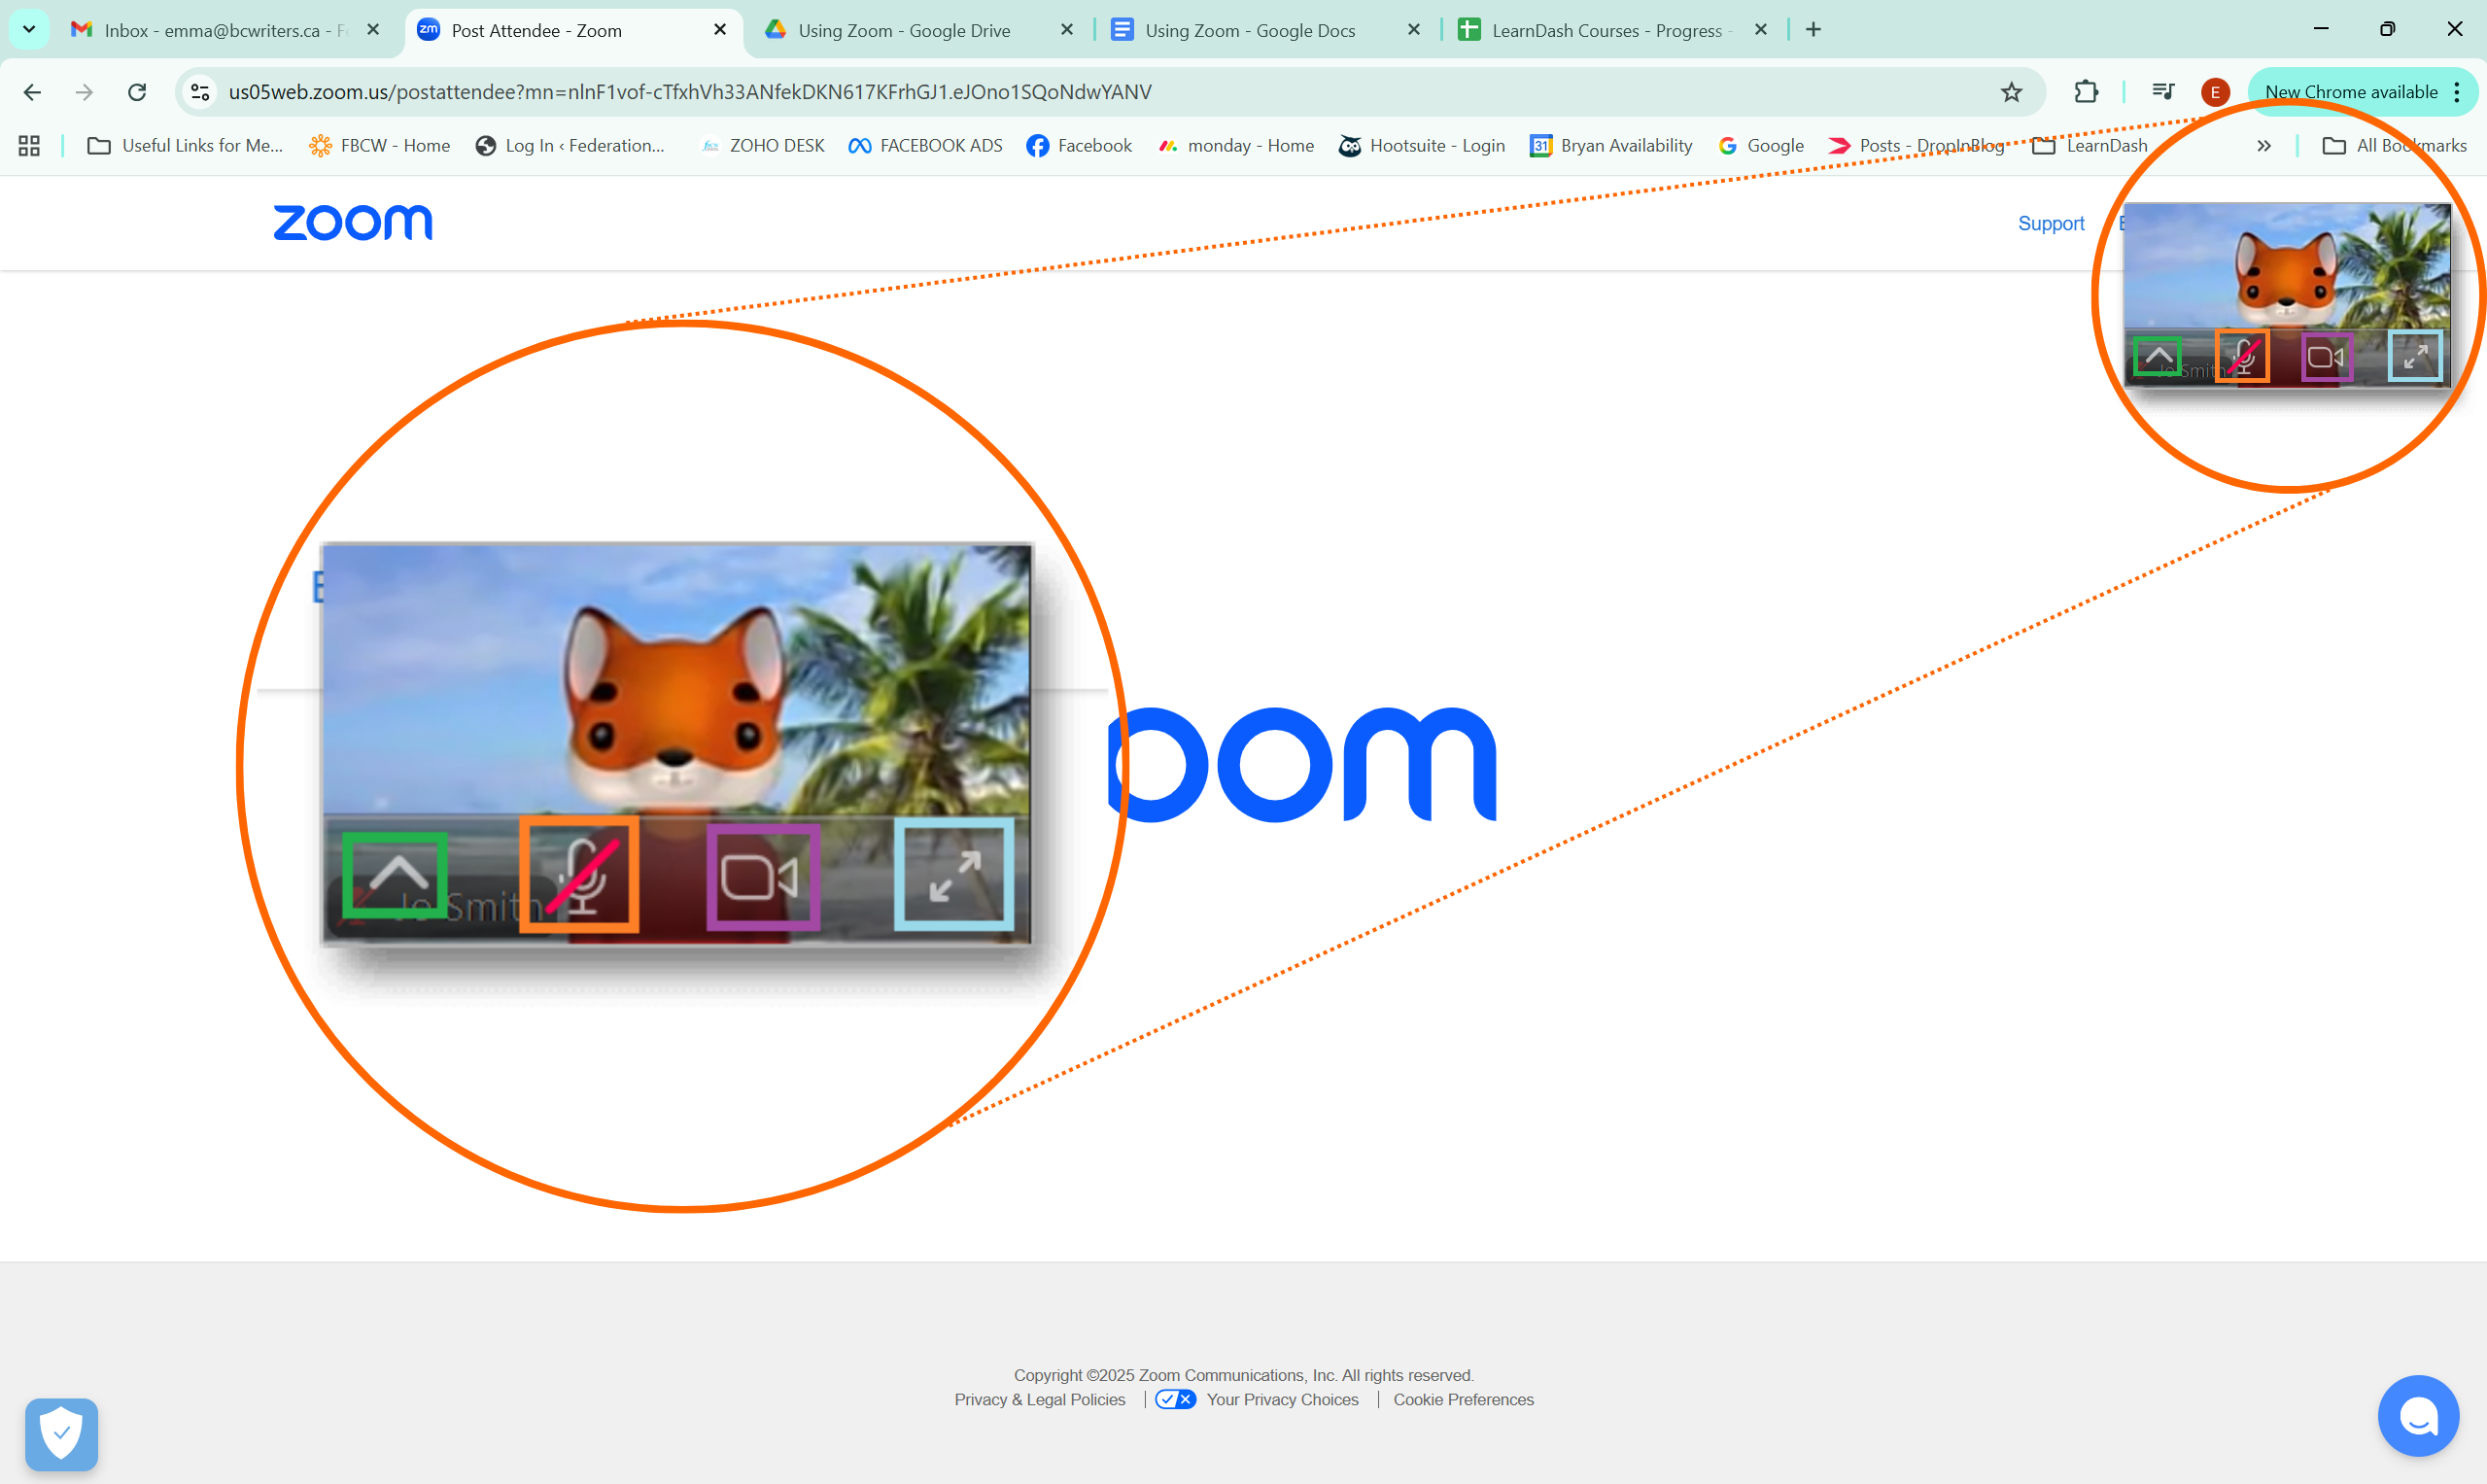Open a new browser tab
This screenshot has height=1484, width=2487.
click(x=1813, y=30)
